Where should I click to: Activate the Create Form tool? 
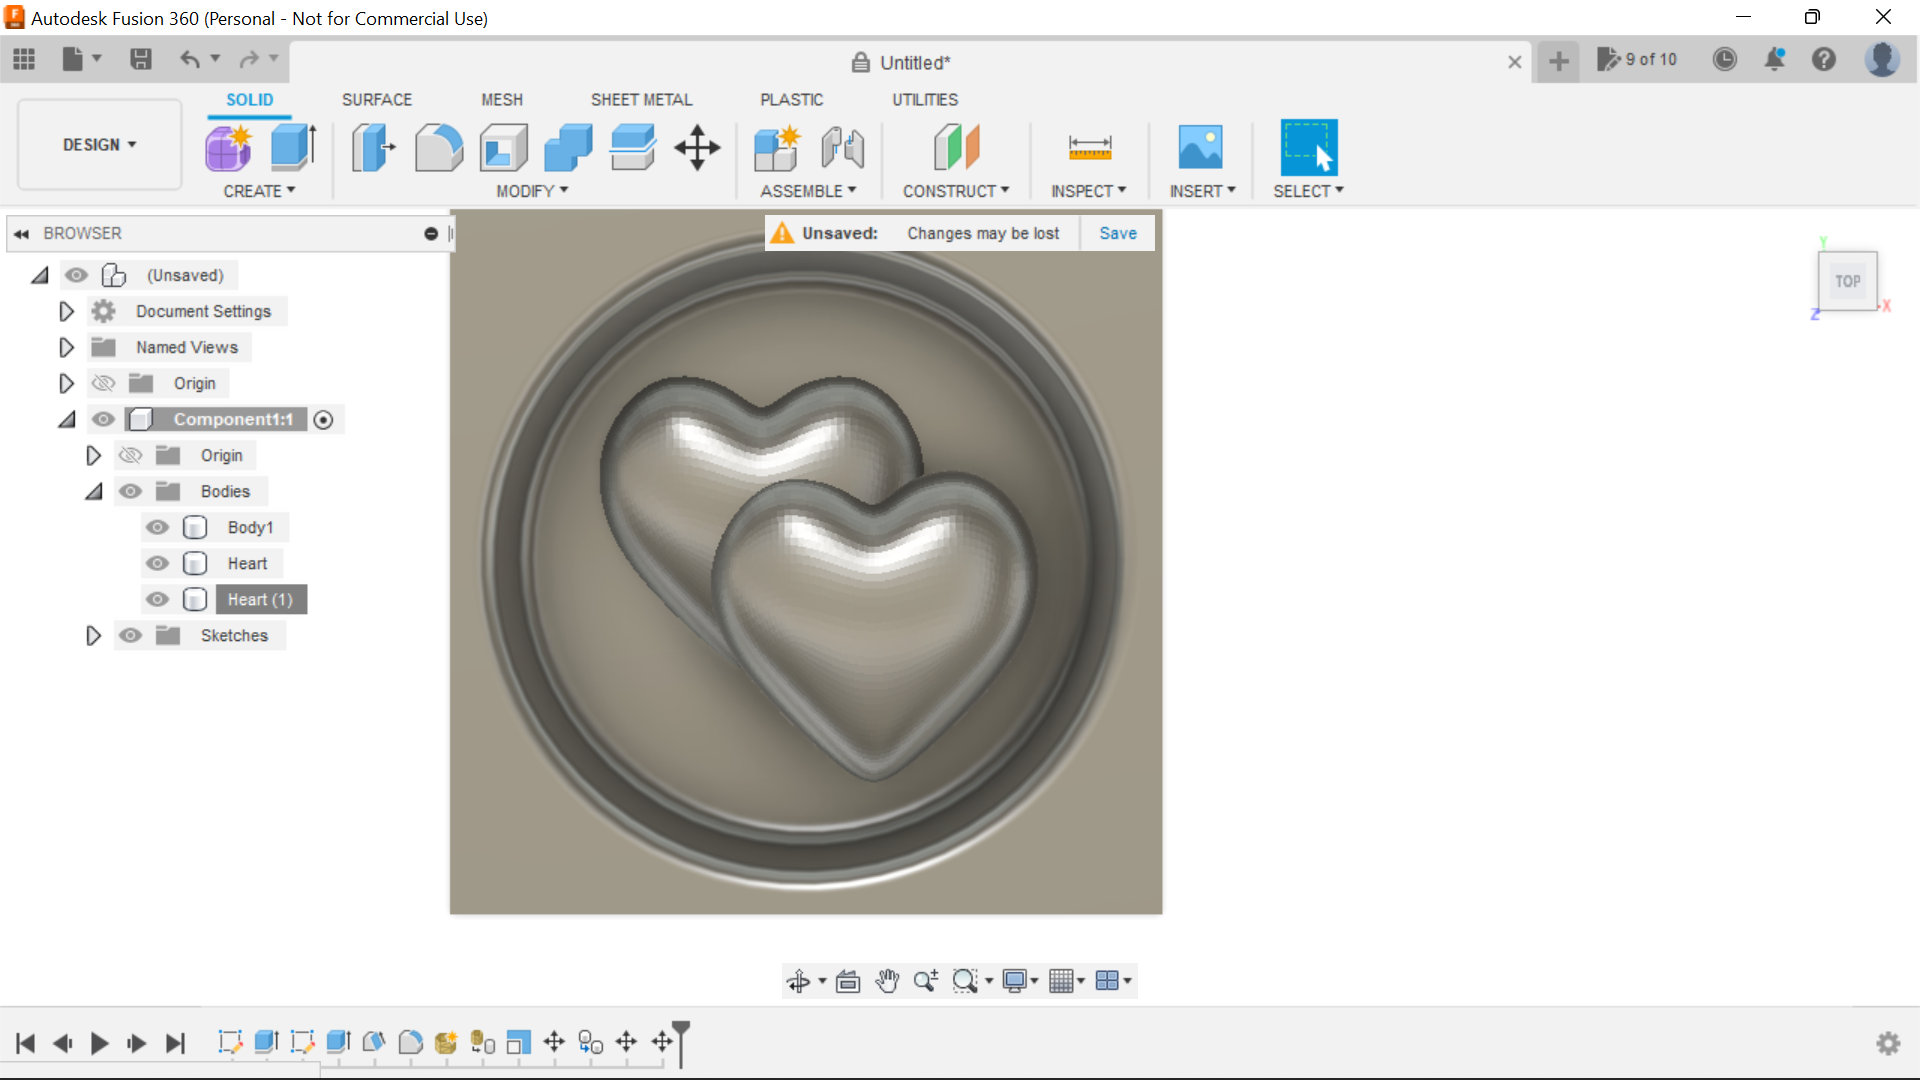(228, 147)
